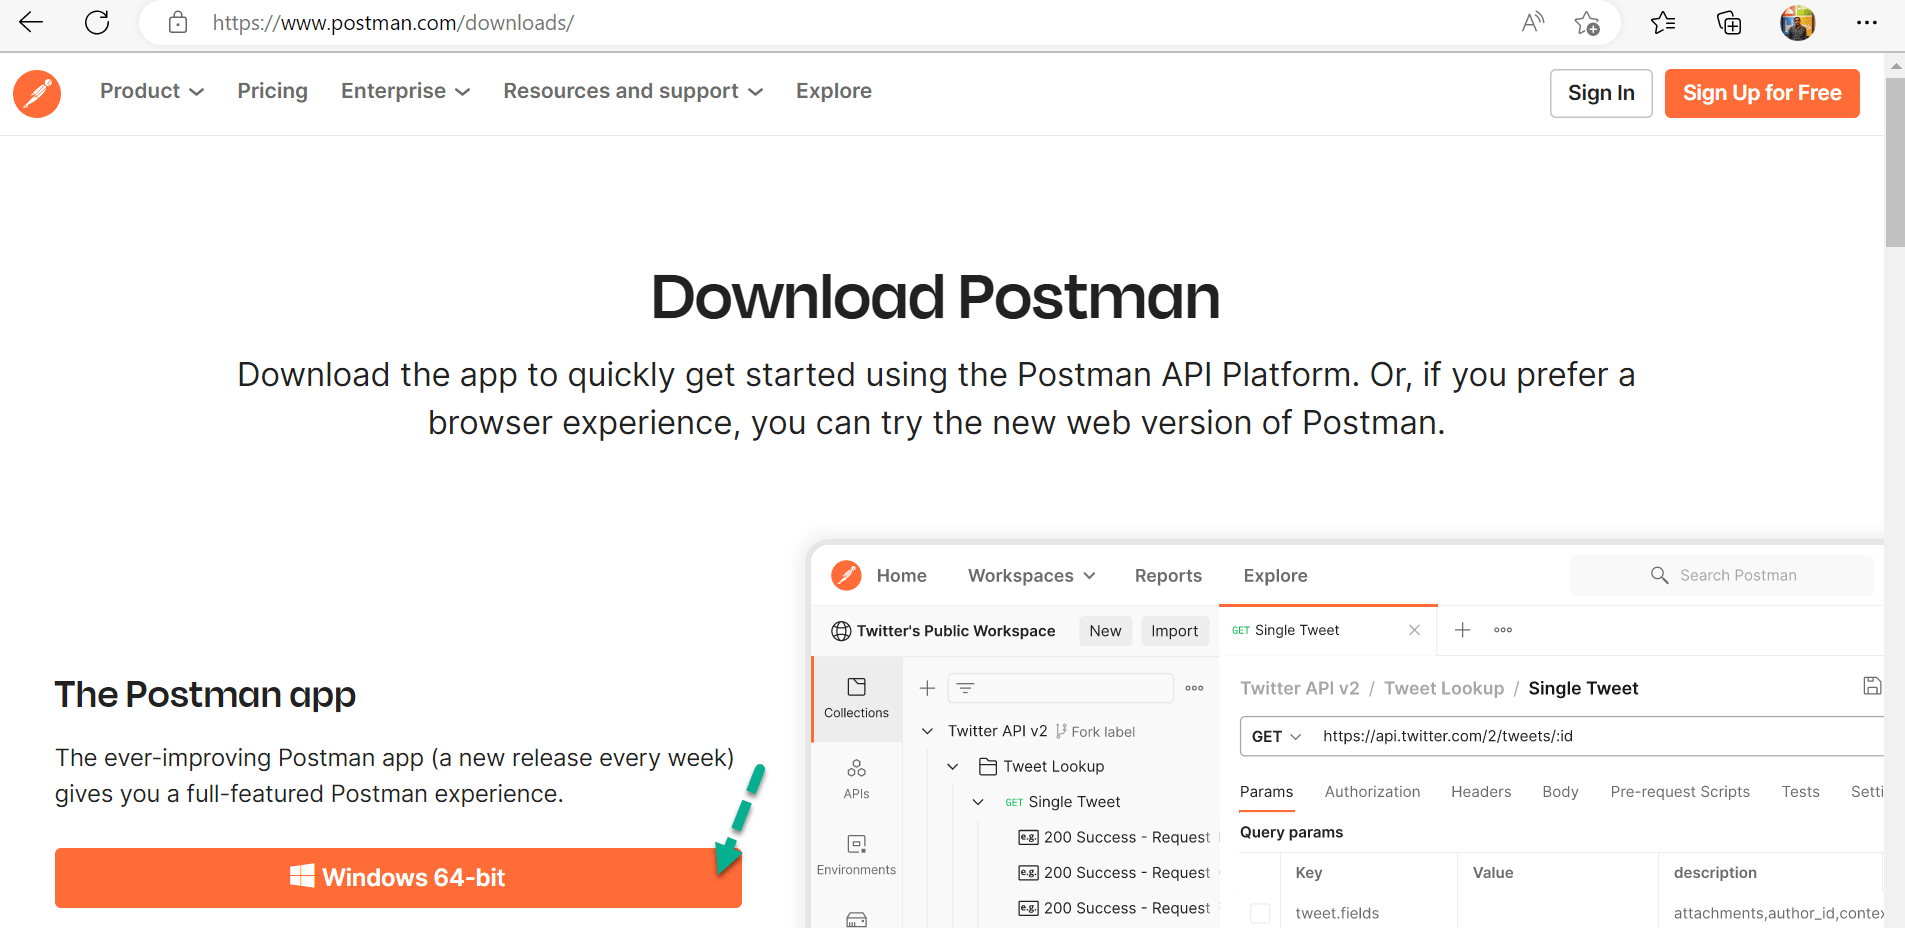The height and width of the screenshot is (928, 1905).
Task: Switch to the Body tab
Action: (x=1560, y=791)
